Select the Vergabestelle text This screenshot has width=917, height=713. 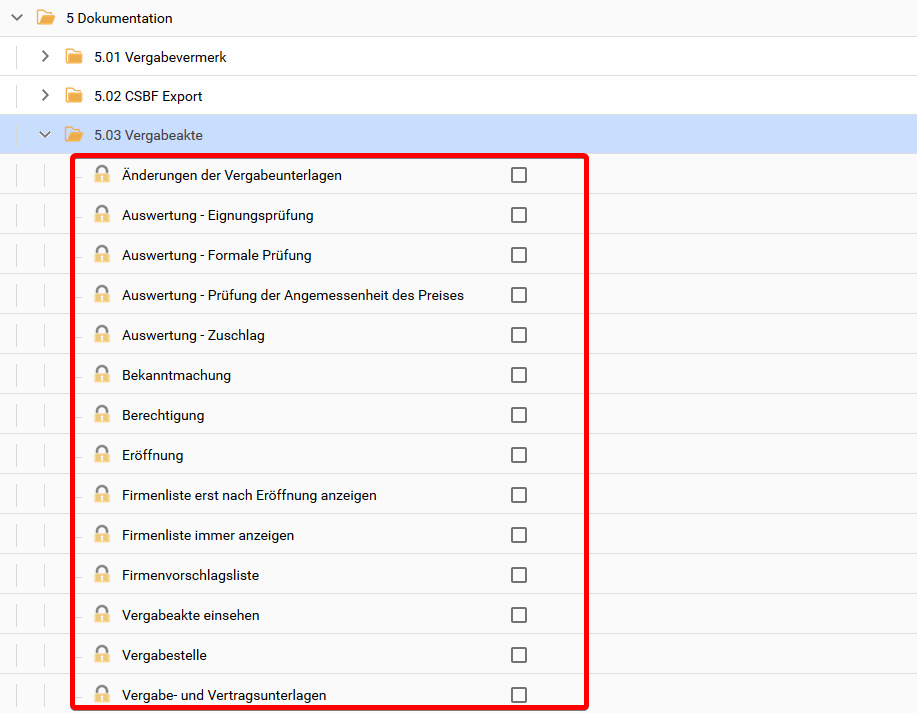(164, 655)
